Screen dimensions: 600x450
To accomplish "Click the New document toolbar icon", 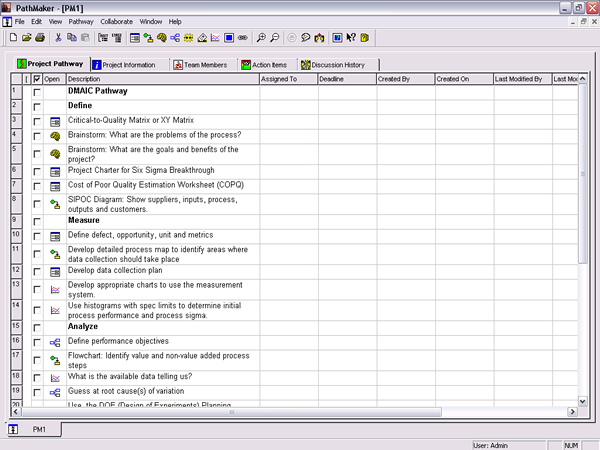I will pos(13,38).
